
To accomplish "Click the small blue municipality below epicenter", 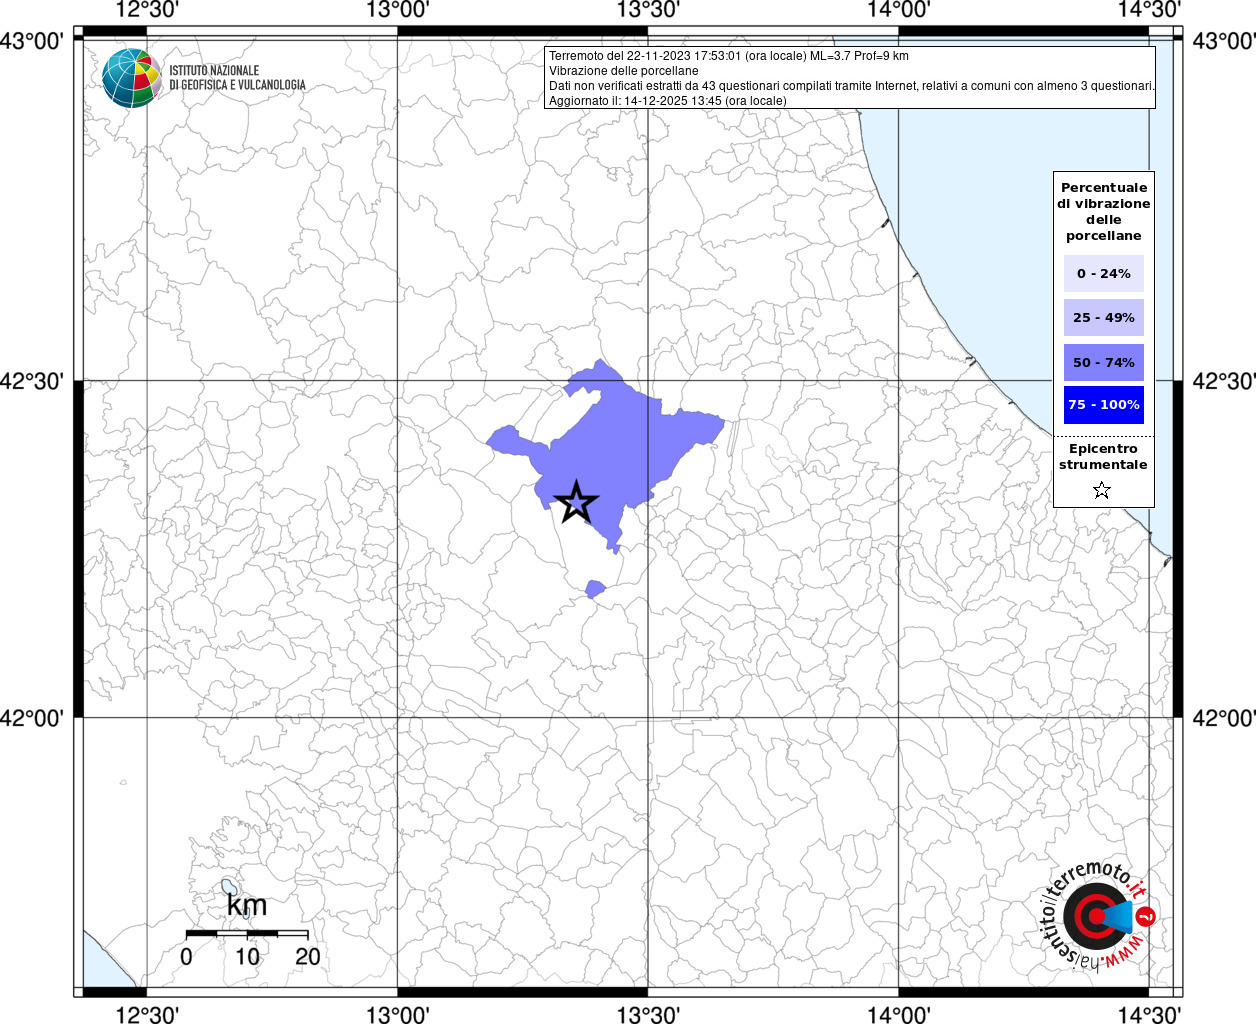I will (595, 589).
